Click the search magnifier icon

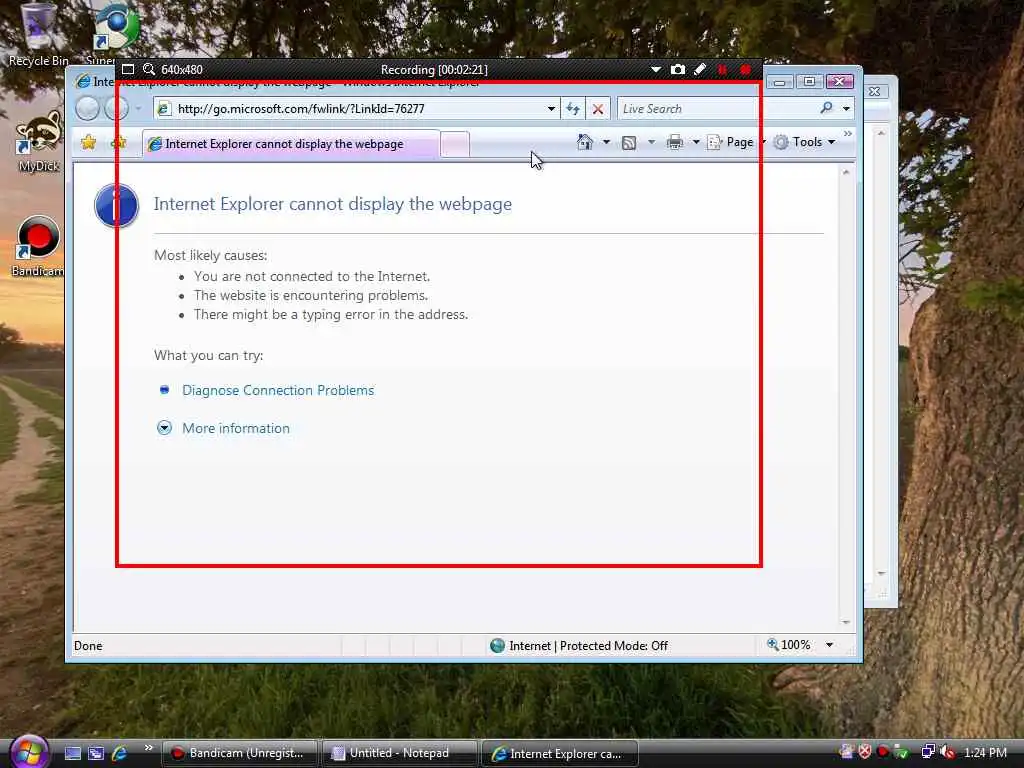pos(826,108)
